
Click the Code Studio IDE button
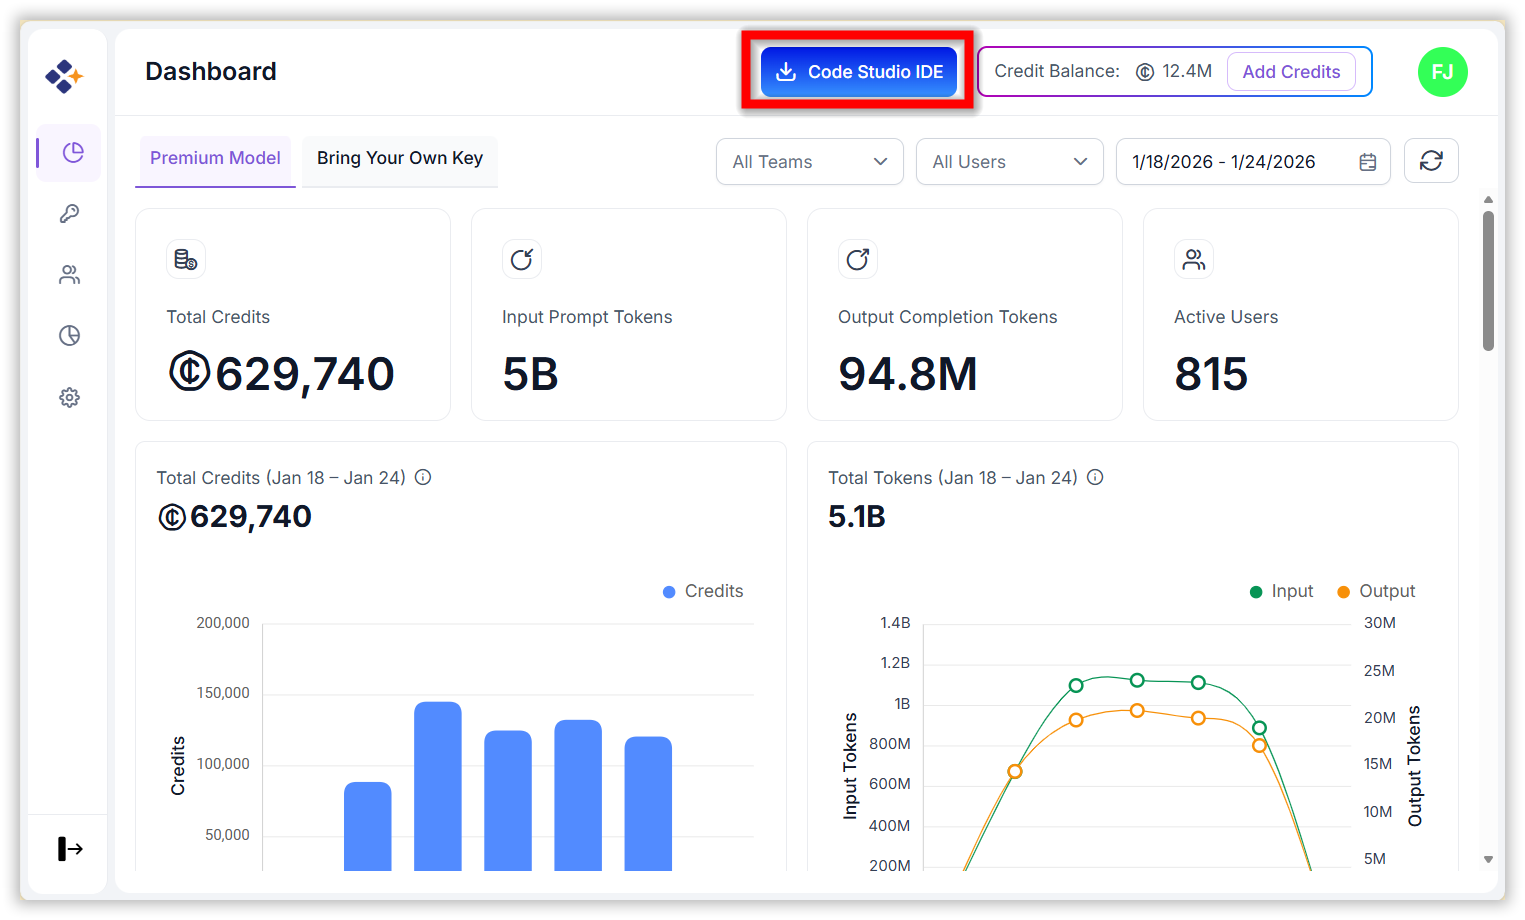pyautogui.click(x=858, y=72)
